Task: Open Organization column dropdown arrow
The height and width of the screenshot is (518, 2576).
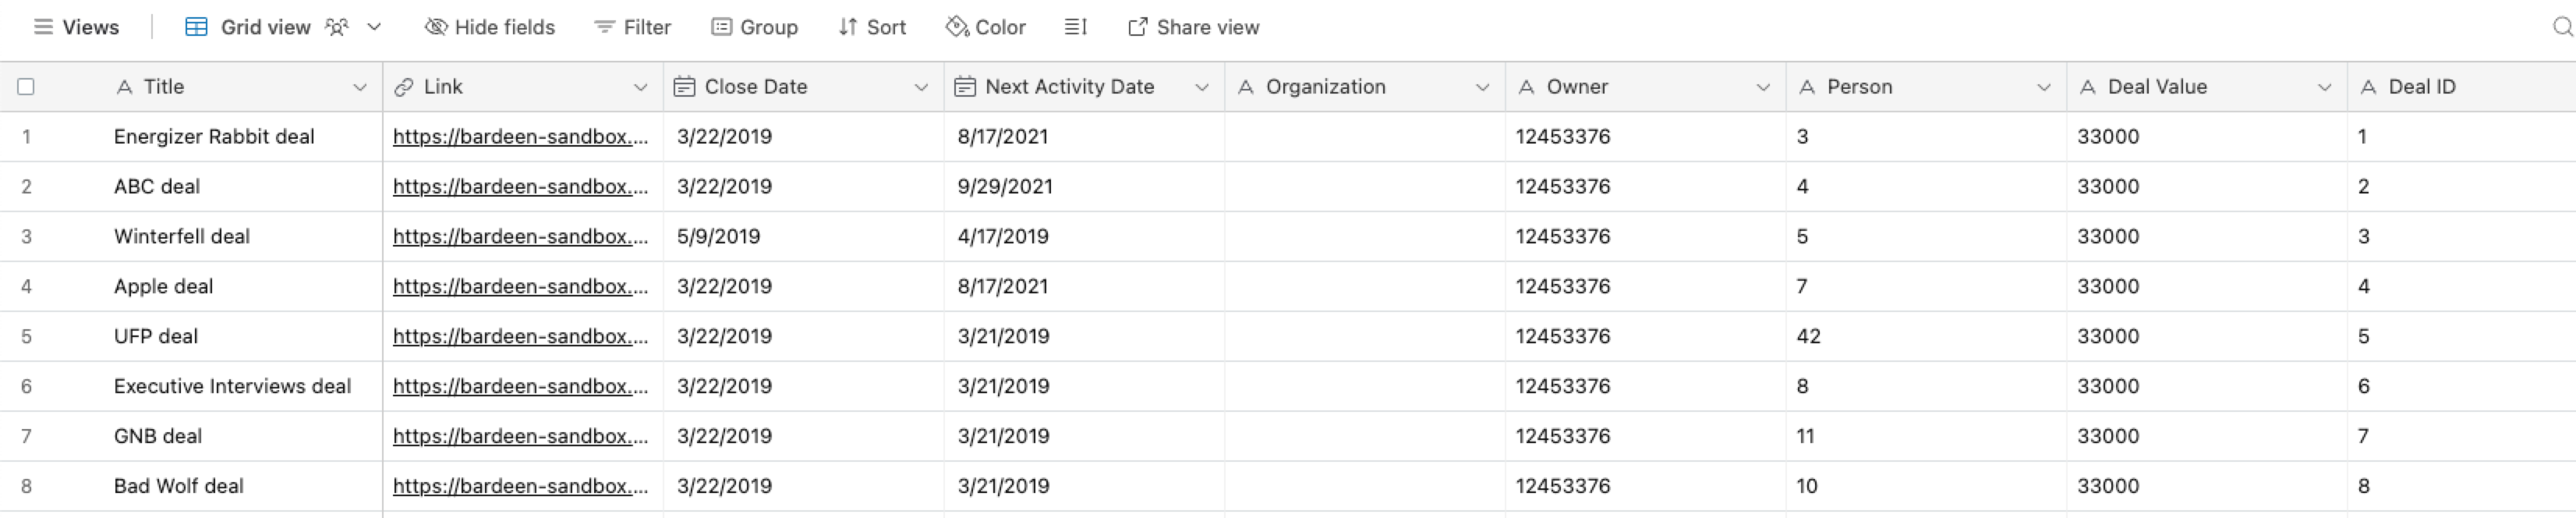Action: 1483,87
